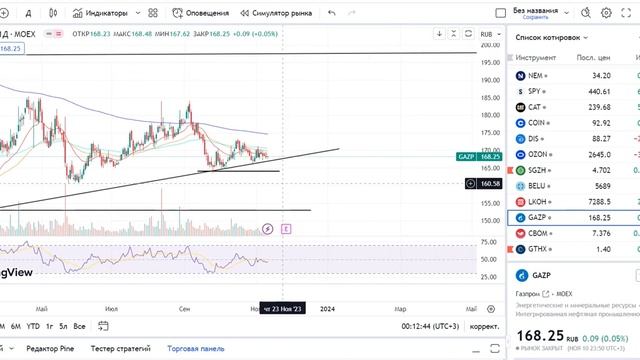
Task: Select the SPY watchlist row
Action: point(573,91)
